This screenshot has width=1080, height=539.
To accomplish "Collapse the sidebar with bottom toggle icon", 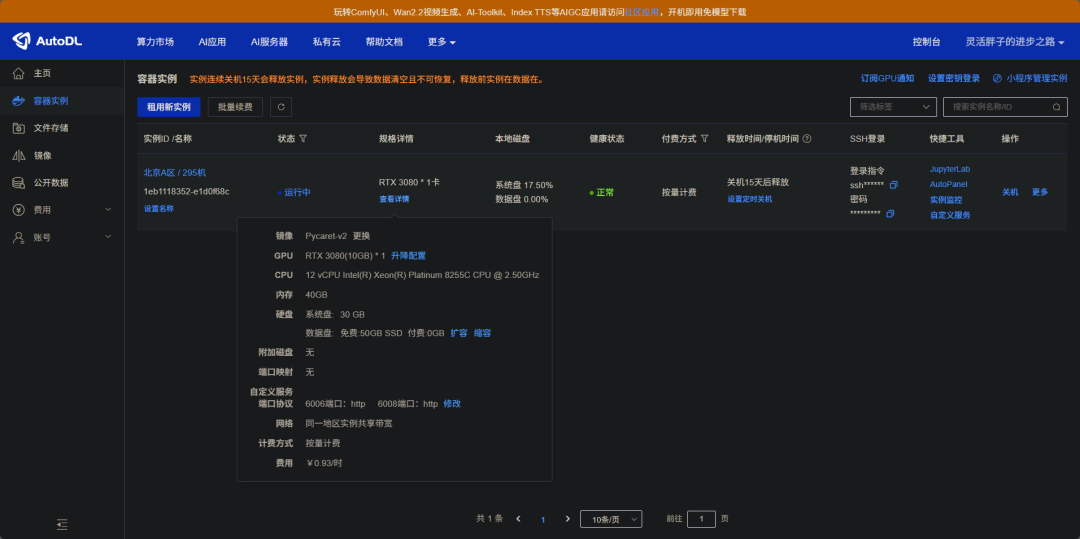I will click(62, 525).
